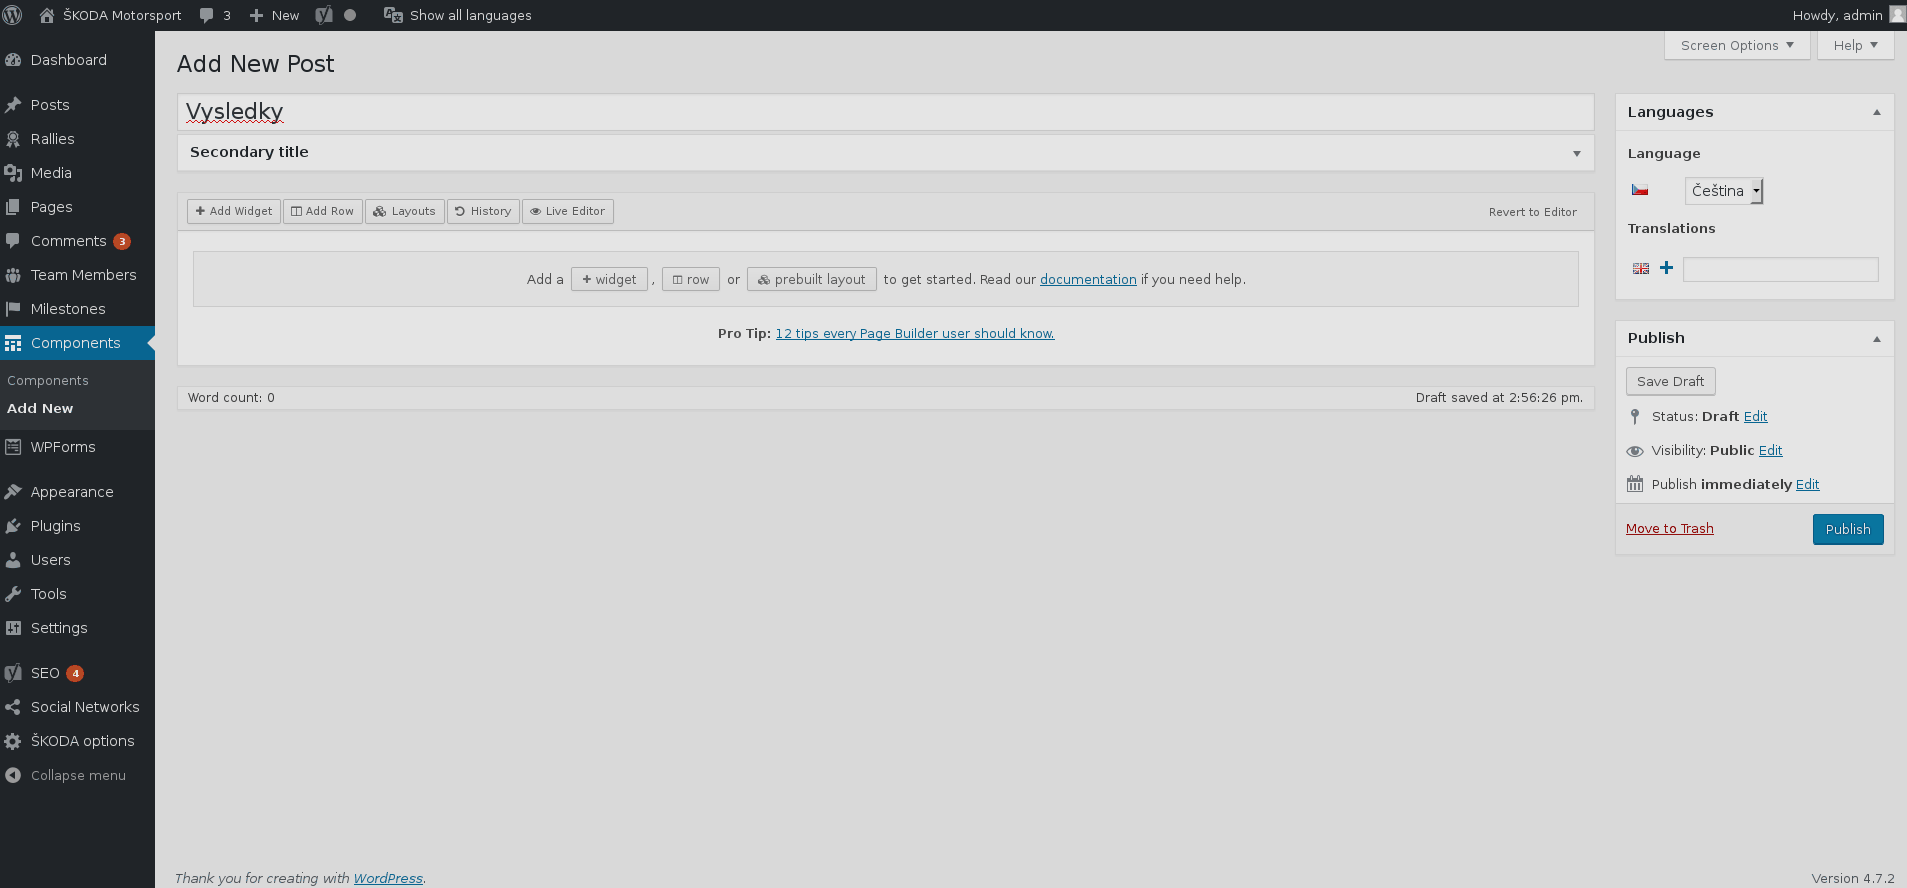The image size is (1907, 888).
Task: Click the prebuilt layout button
Action: click(812, 279)
